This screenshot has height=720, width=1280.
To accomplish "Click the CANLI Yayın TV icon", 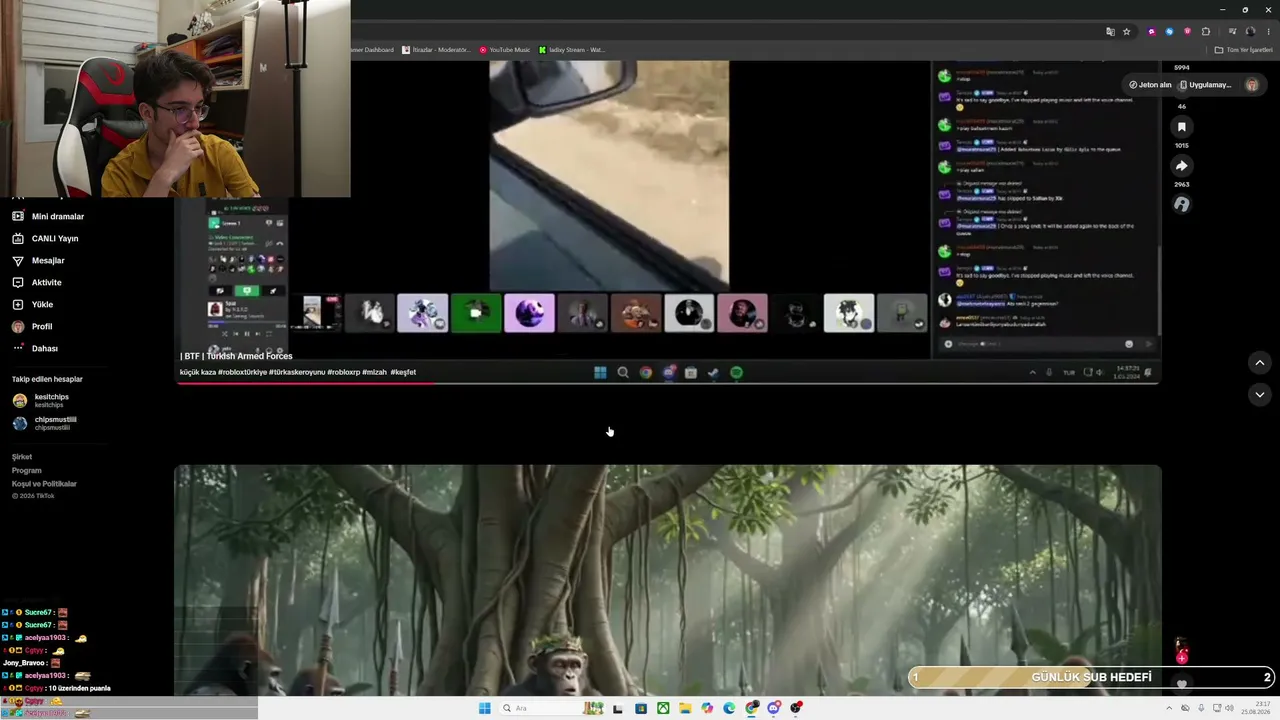I will coord(18,238).
